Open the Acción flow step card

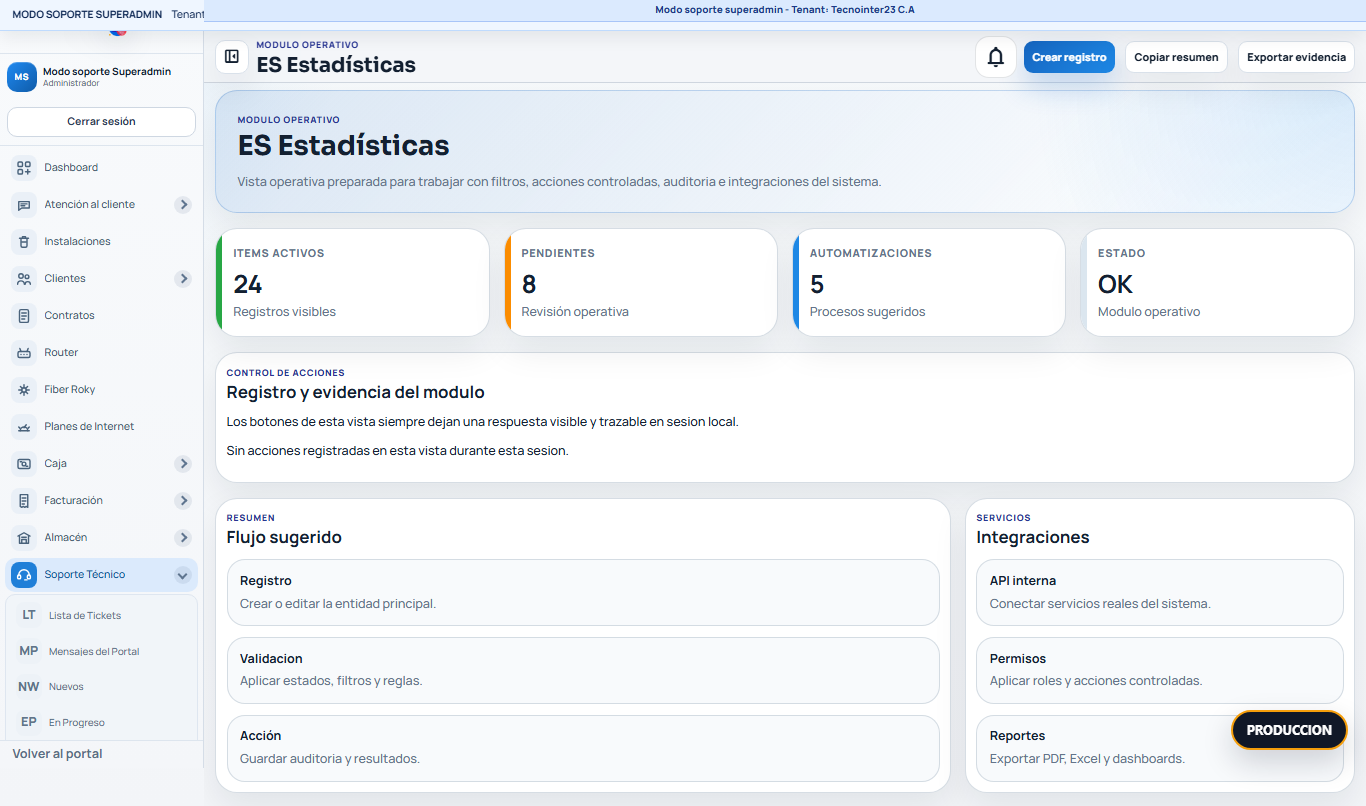click(x=583, y=748)
